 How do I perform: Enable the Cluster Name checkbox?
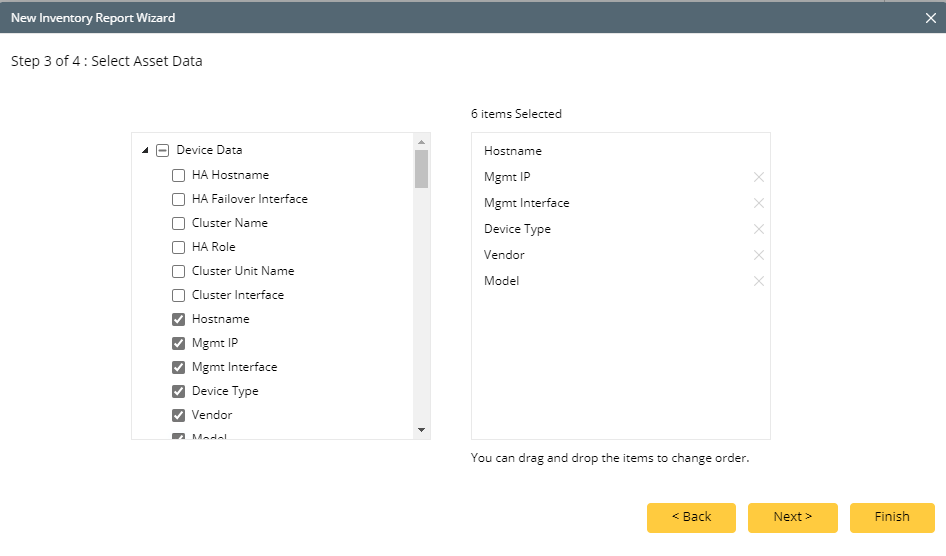(x=179, y=223)
